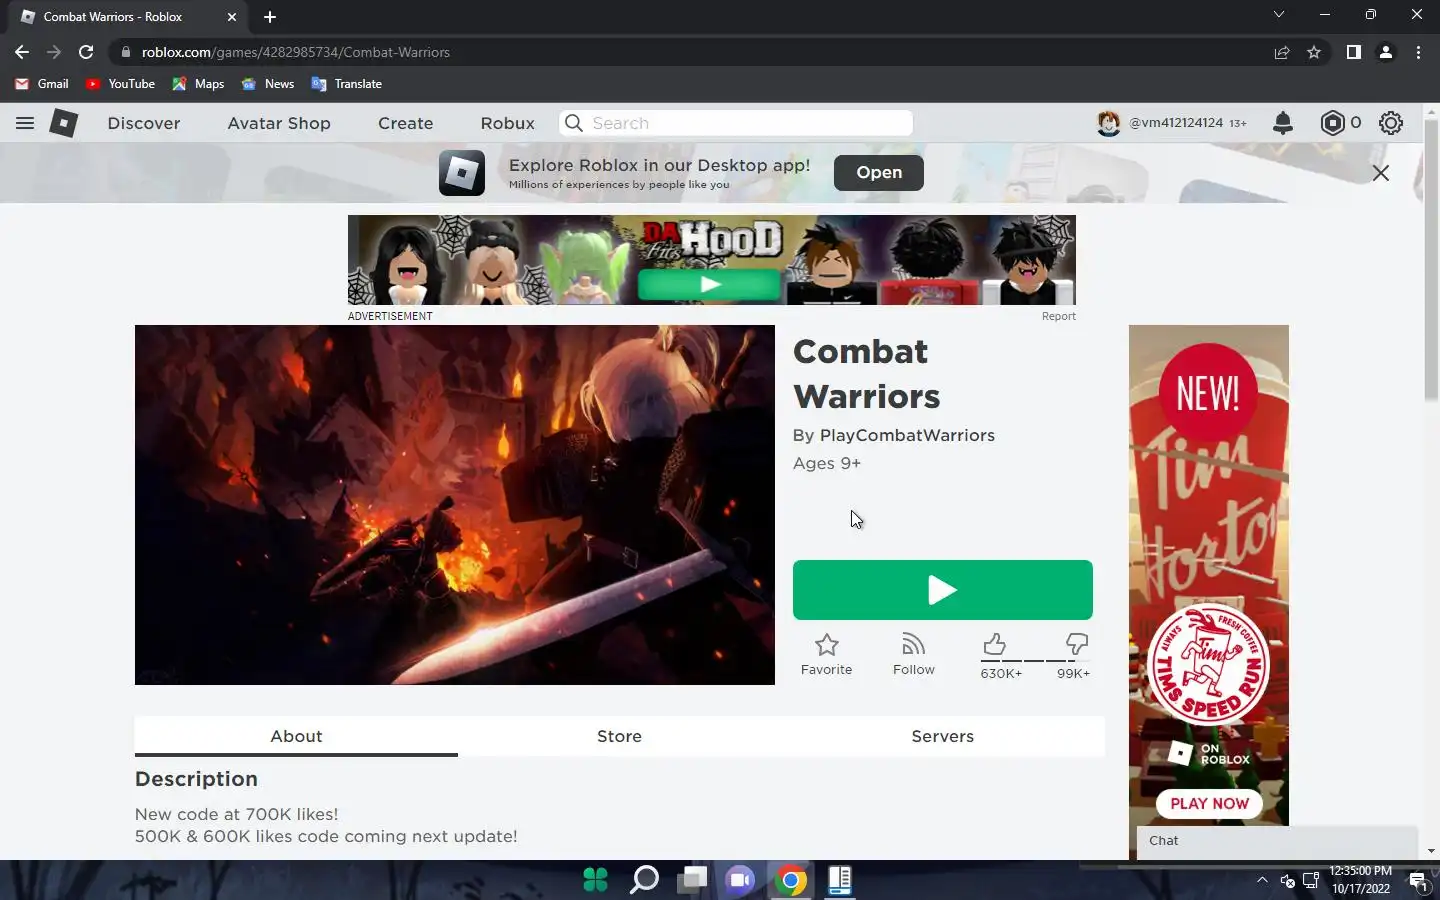Open the Roblox hamburger navigation menu

pyautogui.click(x=25, y=123)
